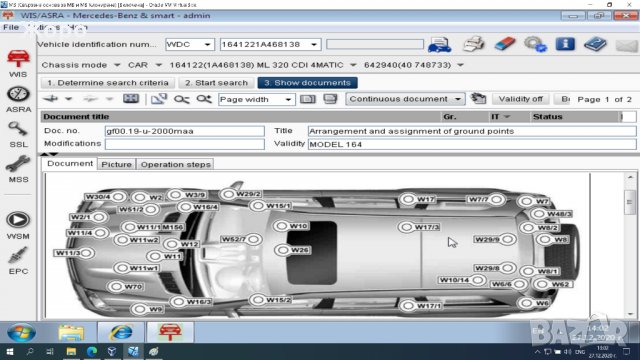Open the ASRA clock module
This screenshot has width=640, height=360.
pos(18,99)
